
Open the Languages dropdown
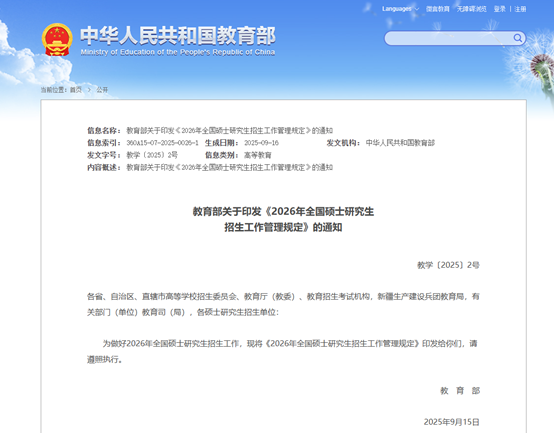(400, 9)
